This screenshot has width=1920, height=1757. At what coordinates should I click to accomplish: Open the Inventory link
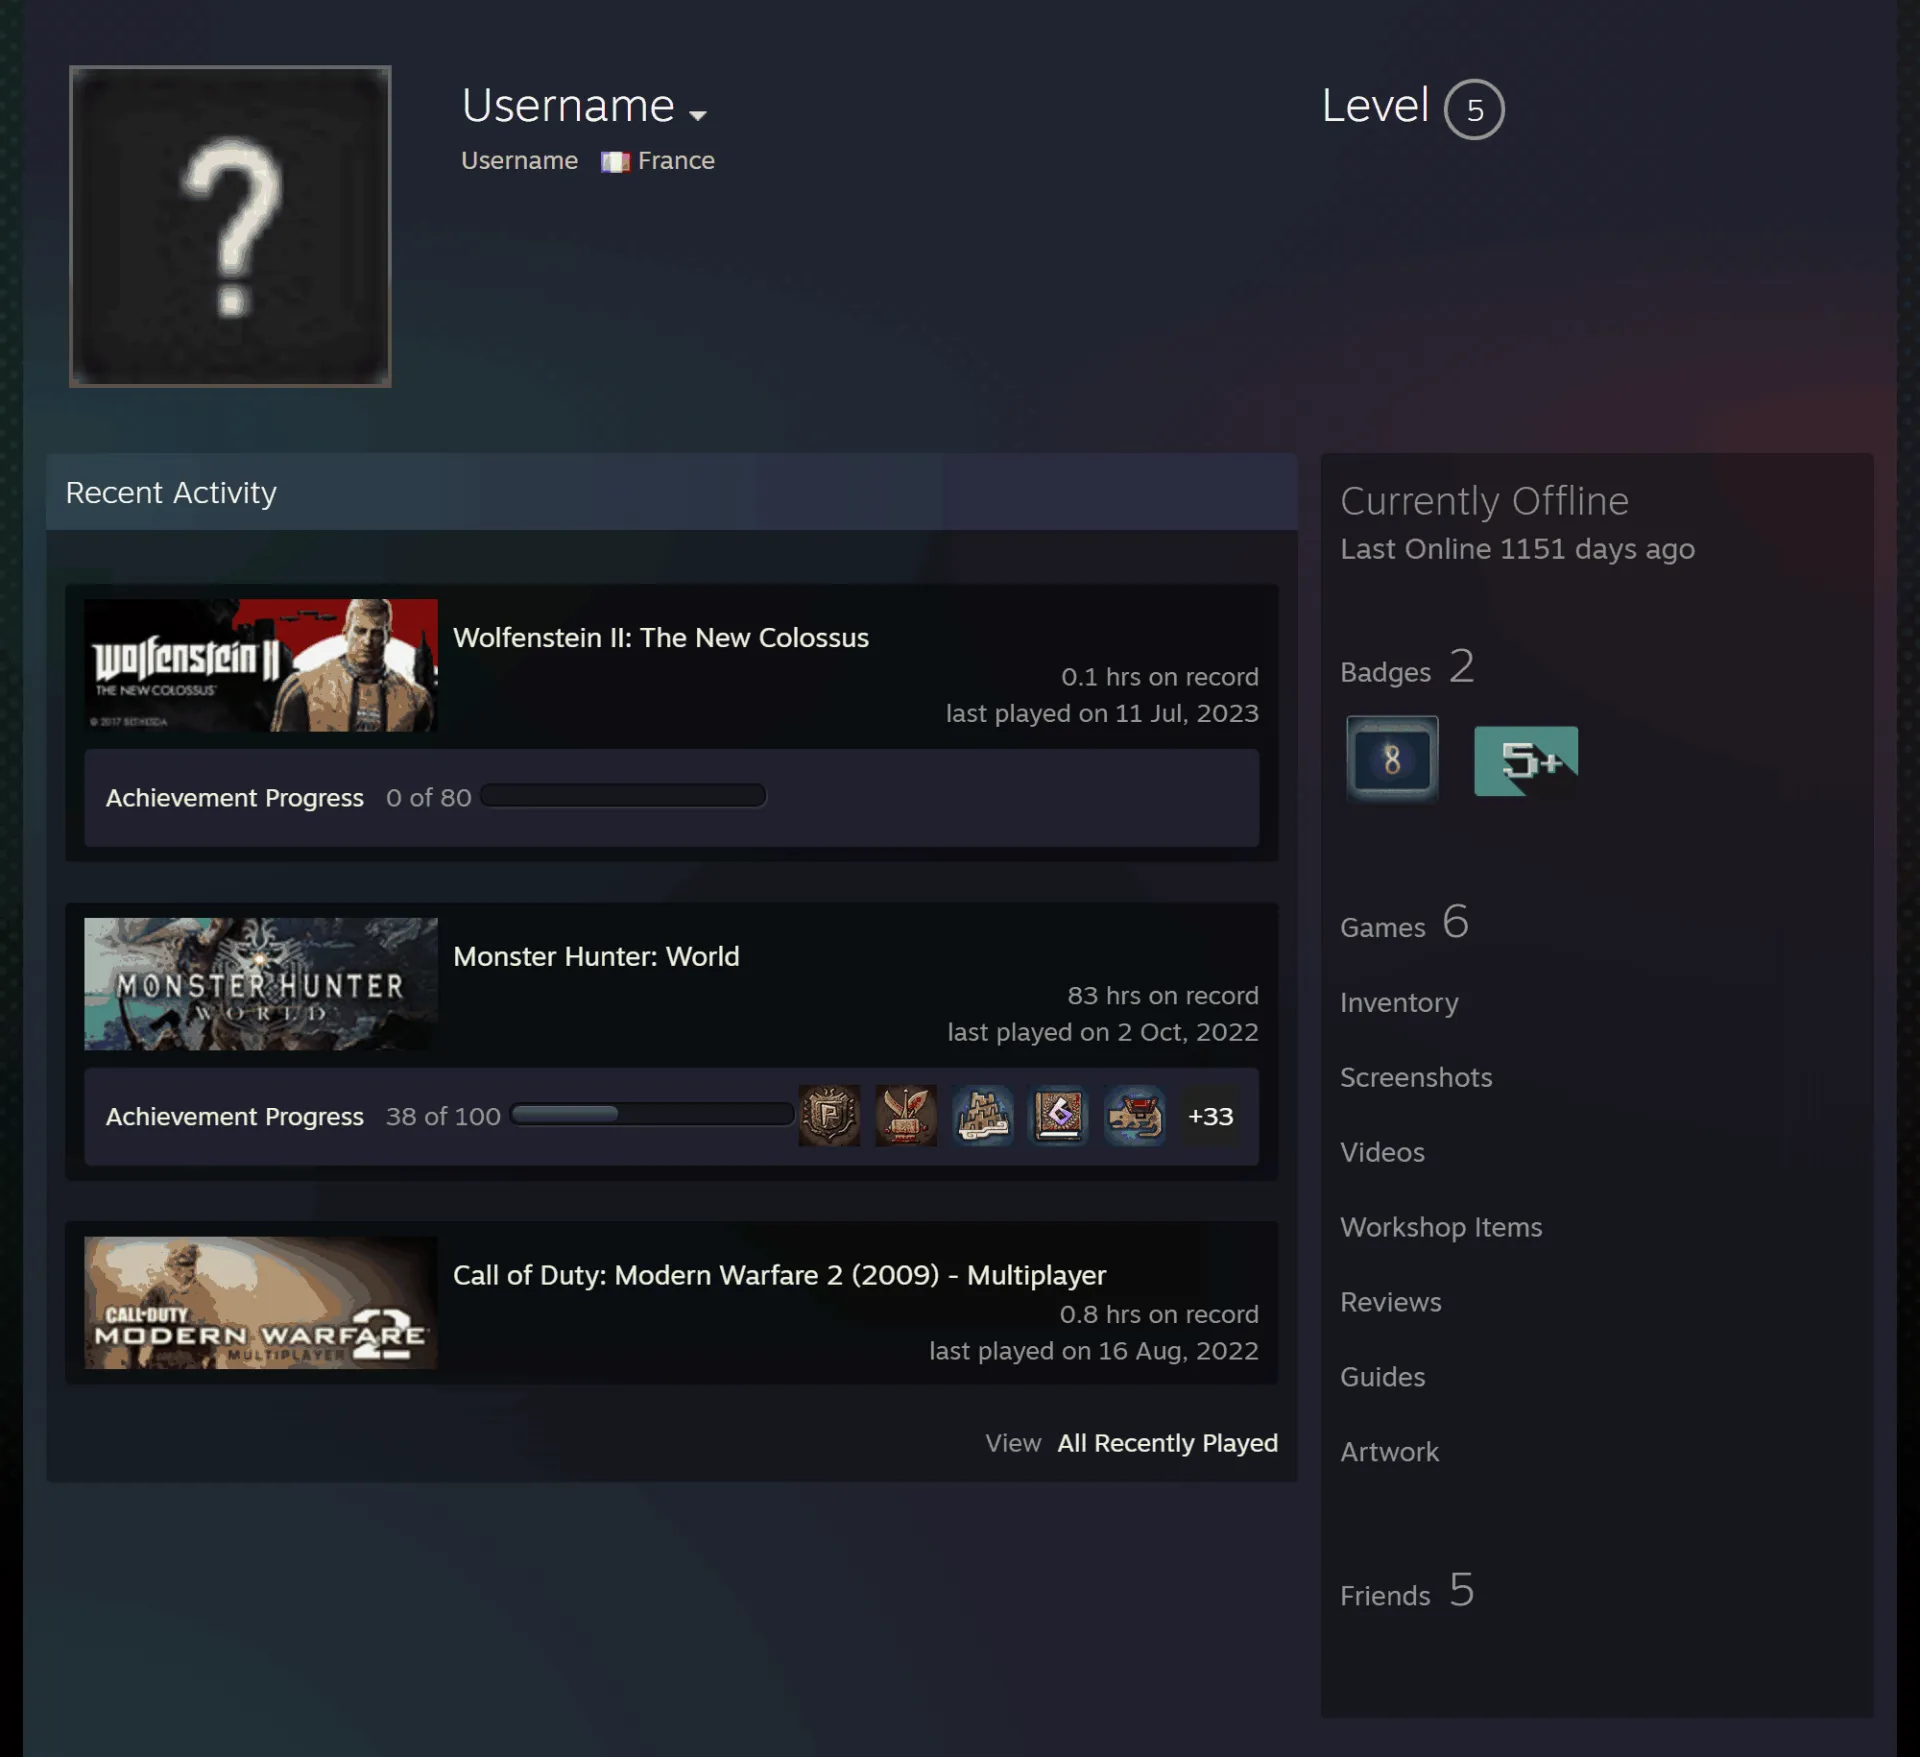[1399, 1003]
